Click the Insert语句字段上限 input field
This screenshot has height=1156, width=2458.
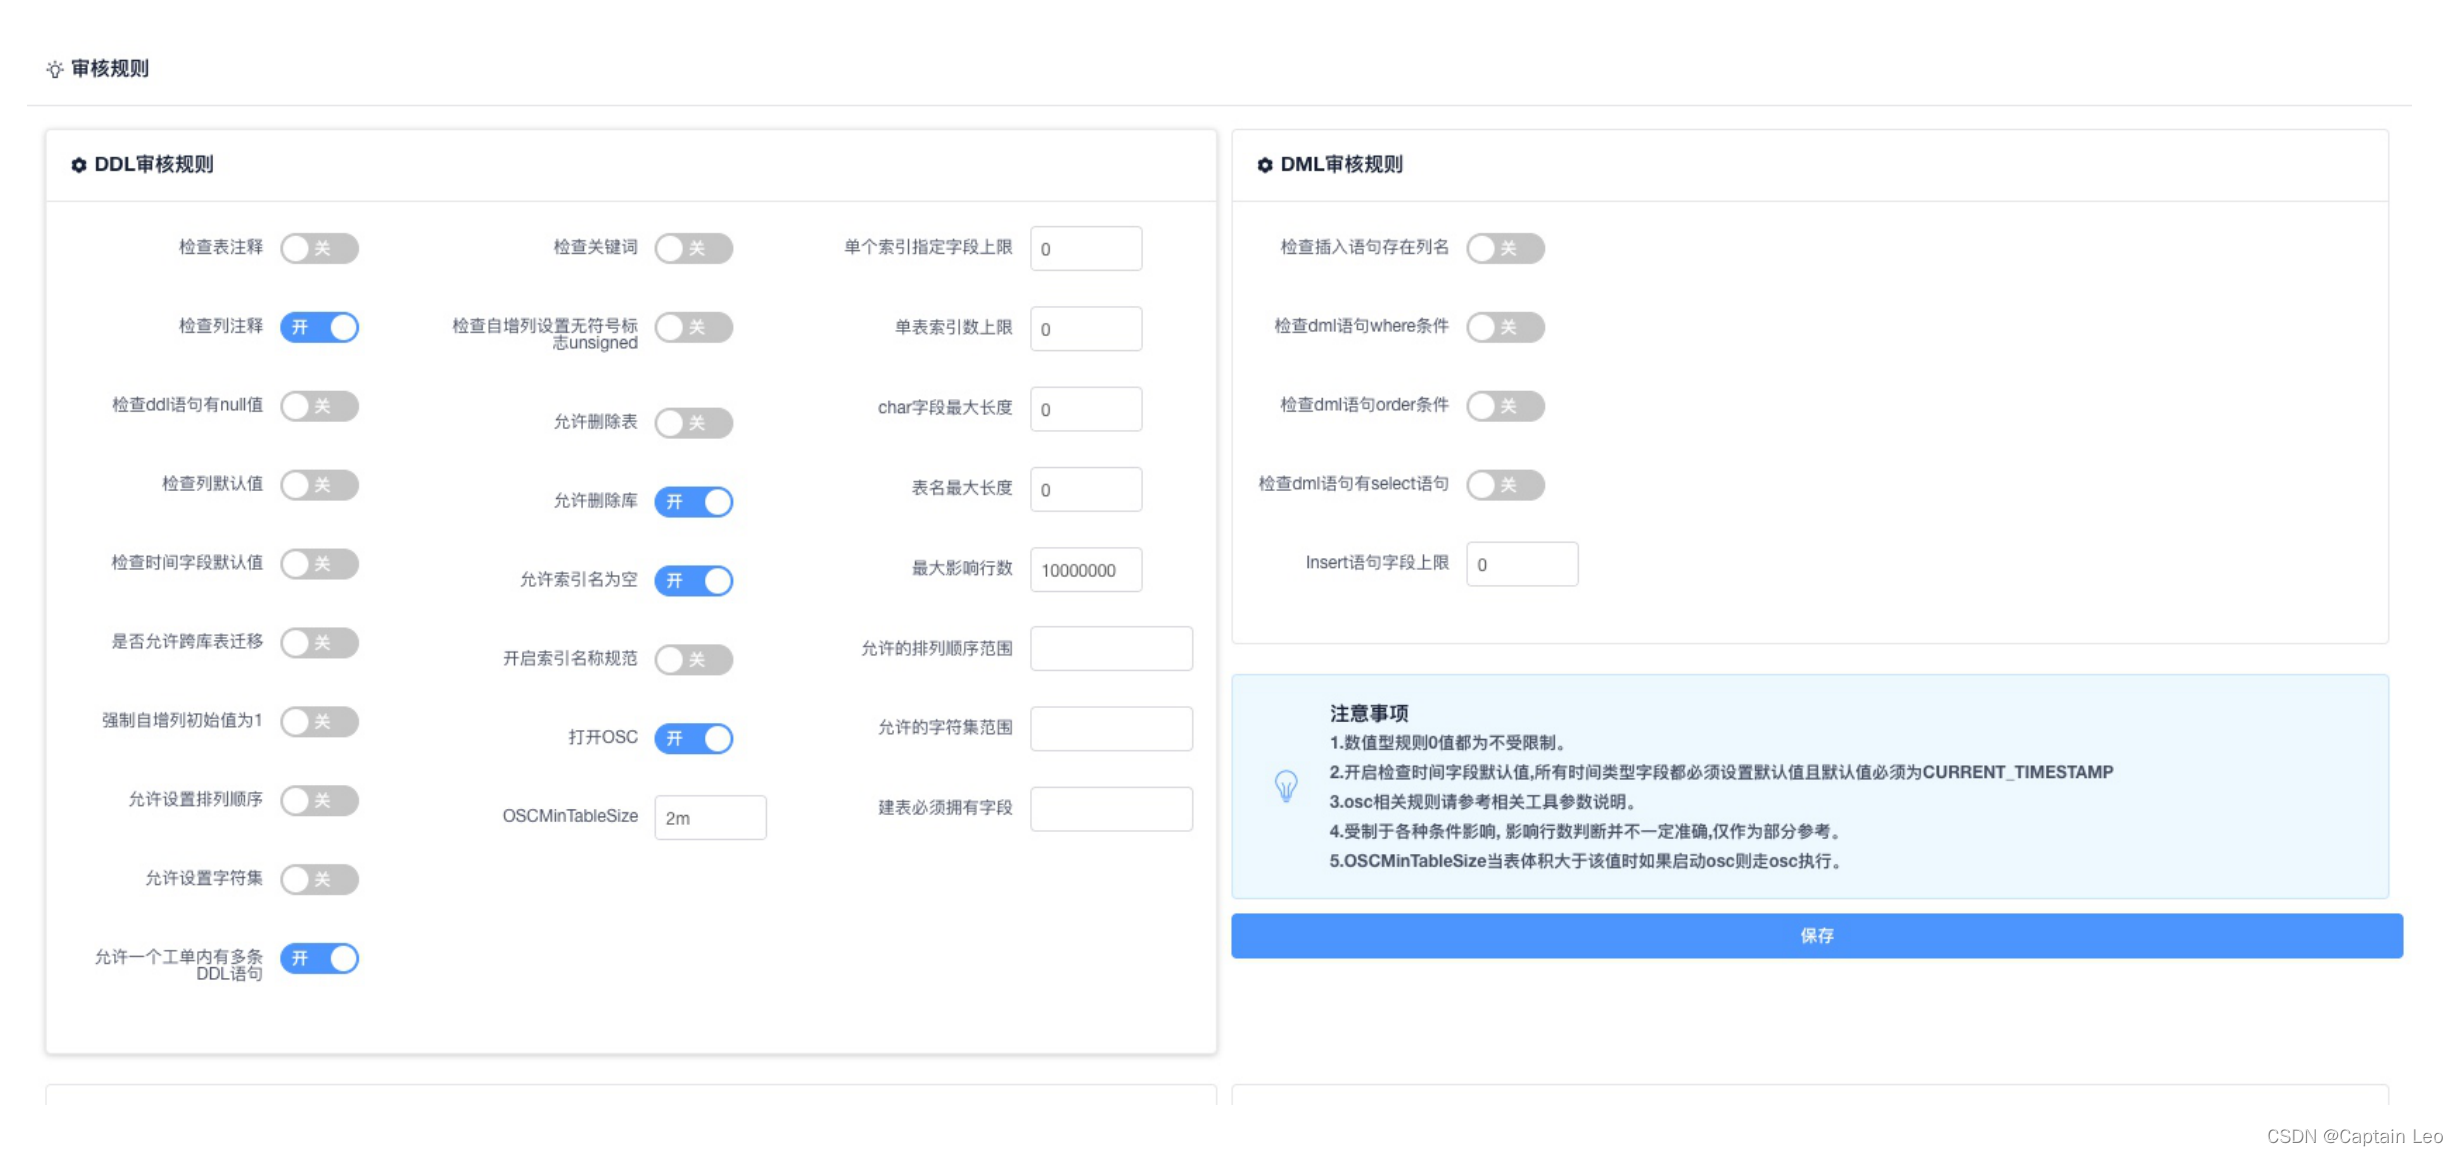[x=1523, y=564]
